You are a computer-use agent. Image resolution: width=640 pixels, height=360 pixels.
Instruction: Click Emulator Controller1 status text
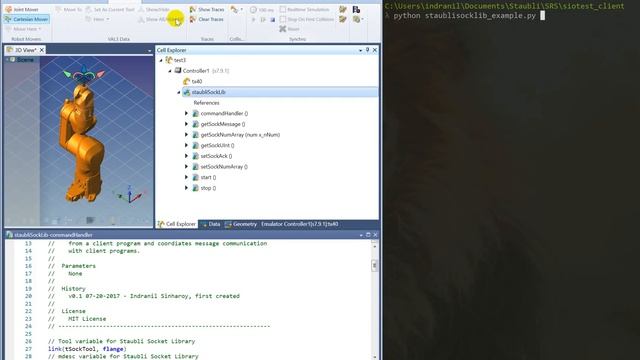(x=300, y=224)
